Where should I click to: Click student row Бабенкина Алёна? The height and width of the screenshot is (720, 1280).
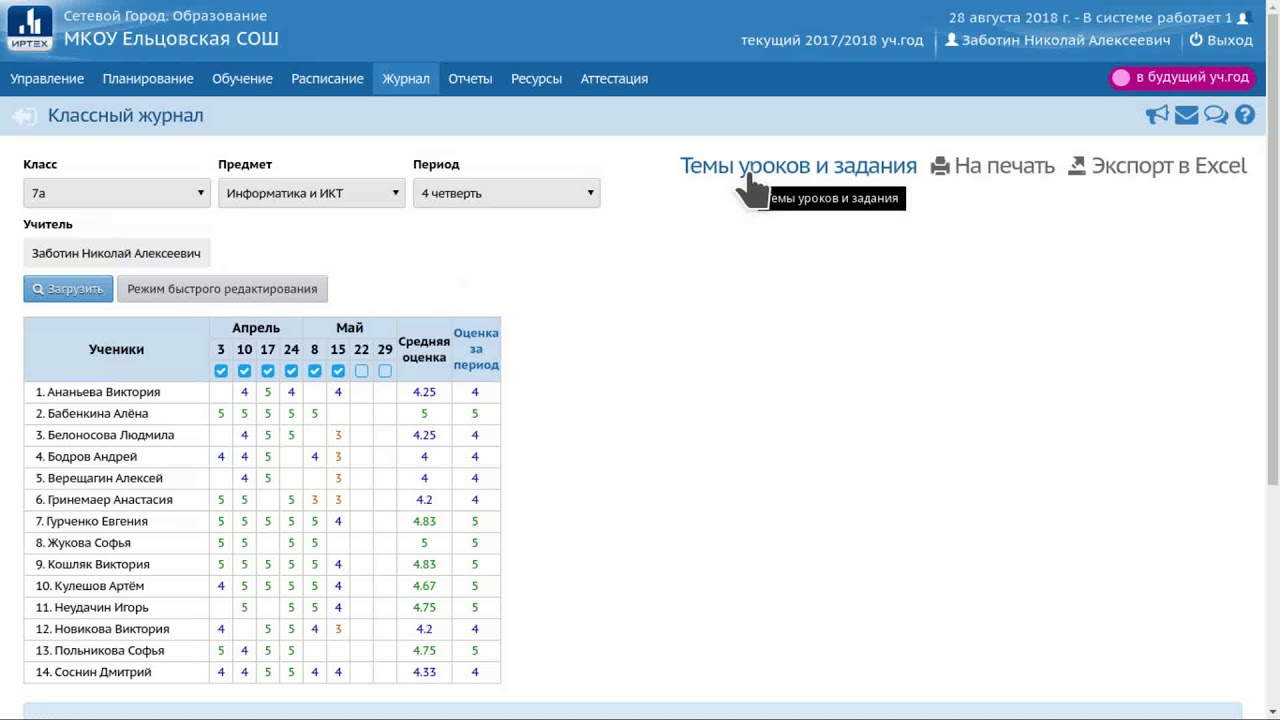click(x=262, y=414)
